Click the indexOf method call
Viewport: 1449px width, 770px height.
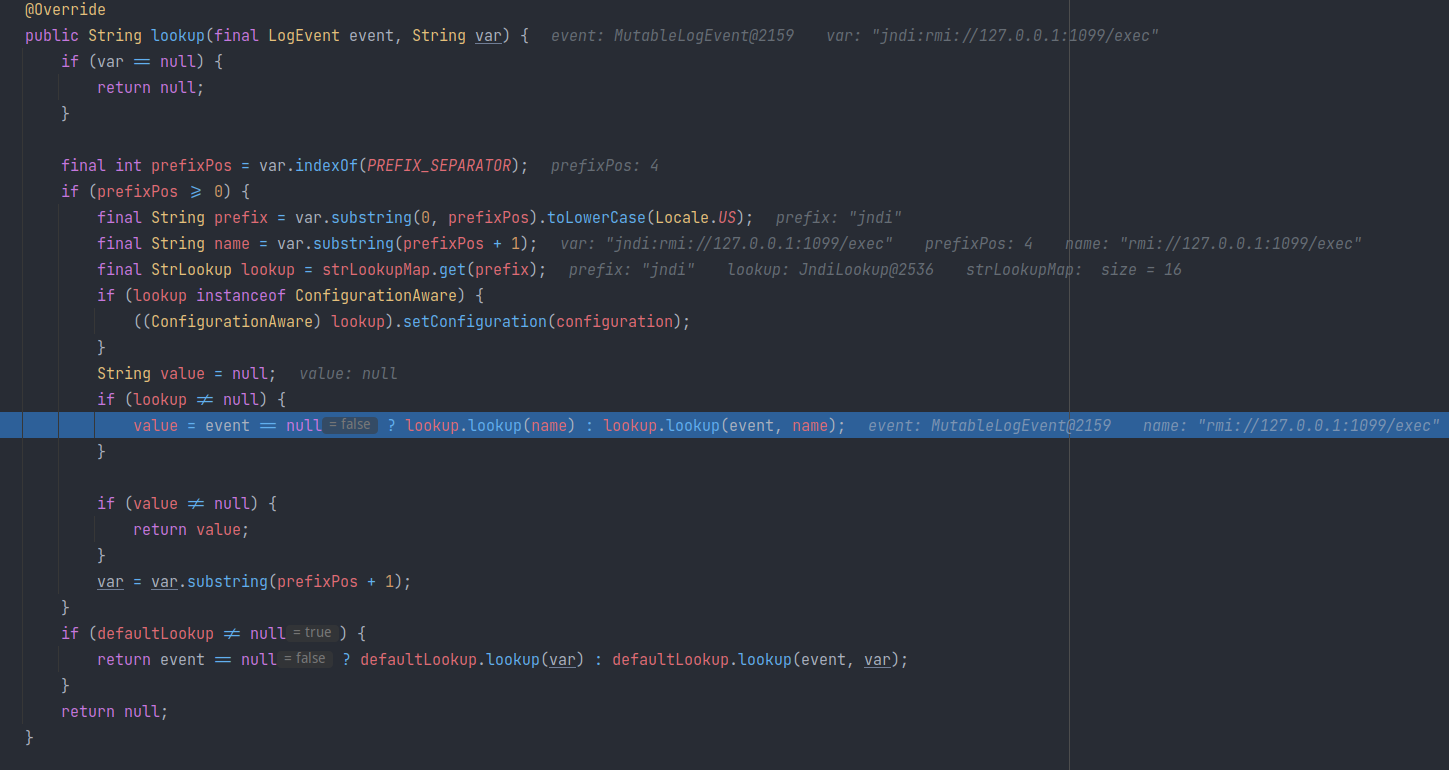tap(327, 165)
